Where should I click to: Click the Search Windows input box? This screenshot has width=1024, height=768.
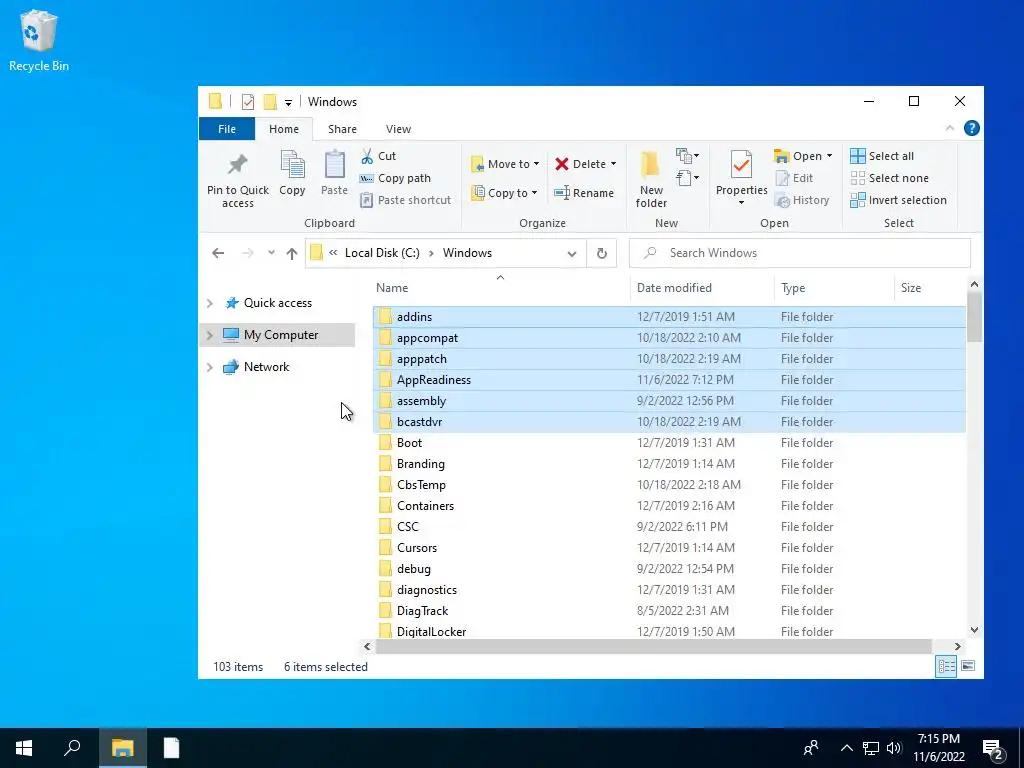(x=799, y=253)
